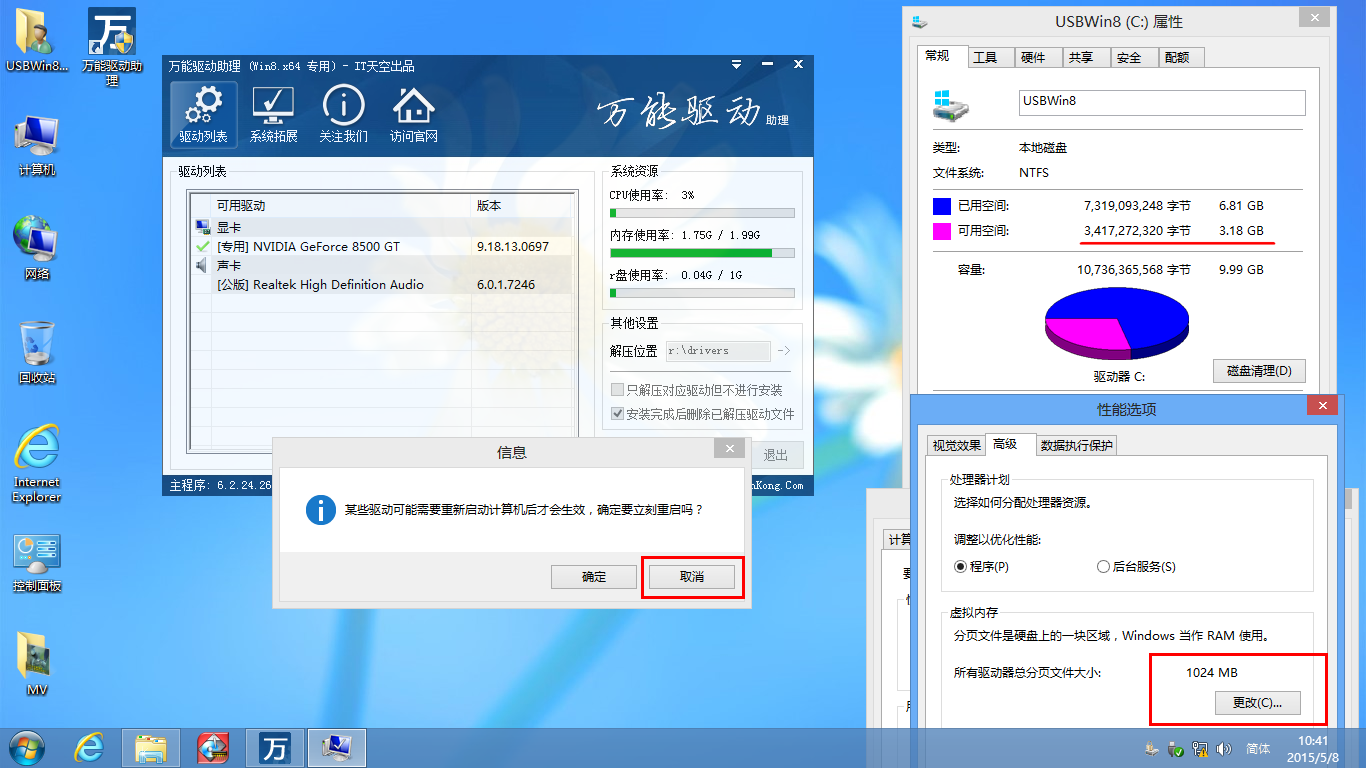
Task: Click the magenta 可用空间 color swatch
Action: point(942,231)
